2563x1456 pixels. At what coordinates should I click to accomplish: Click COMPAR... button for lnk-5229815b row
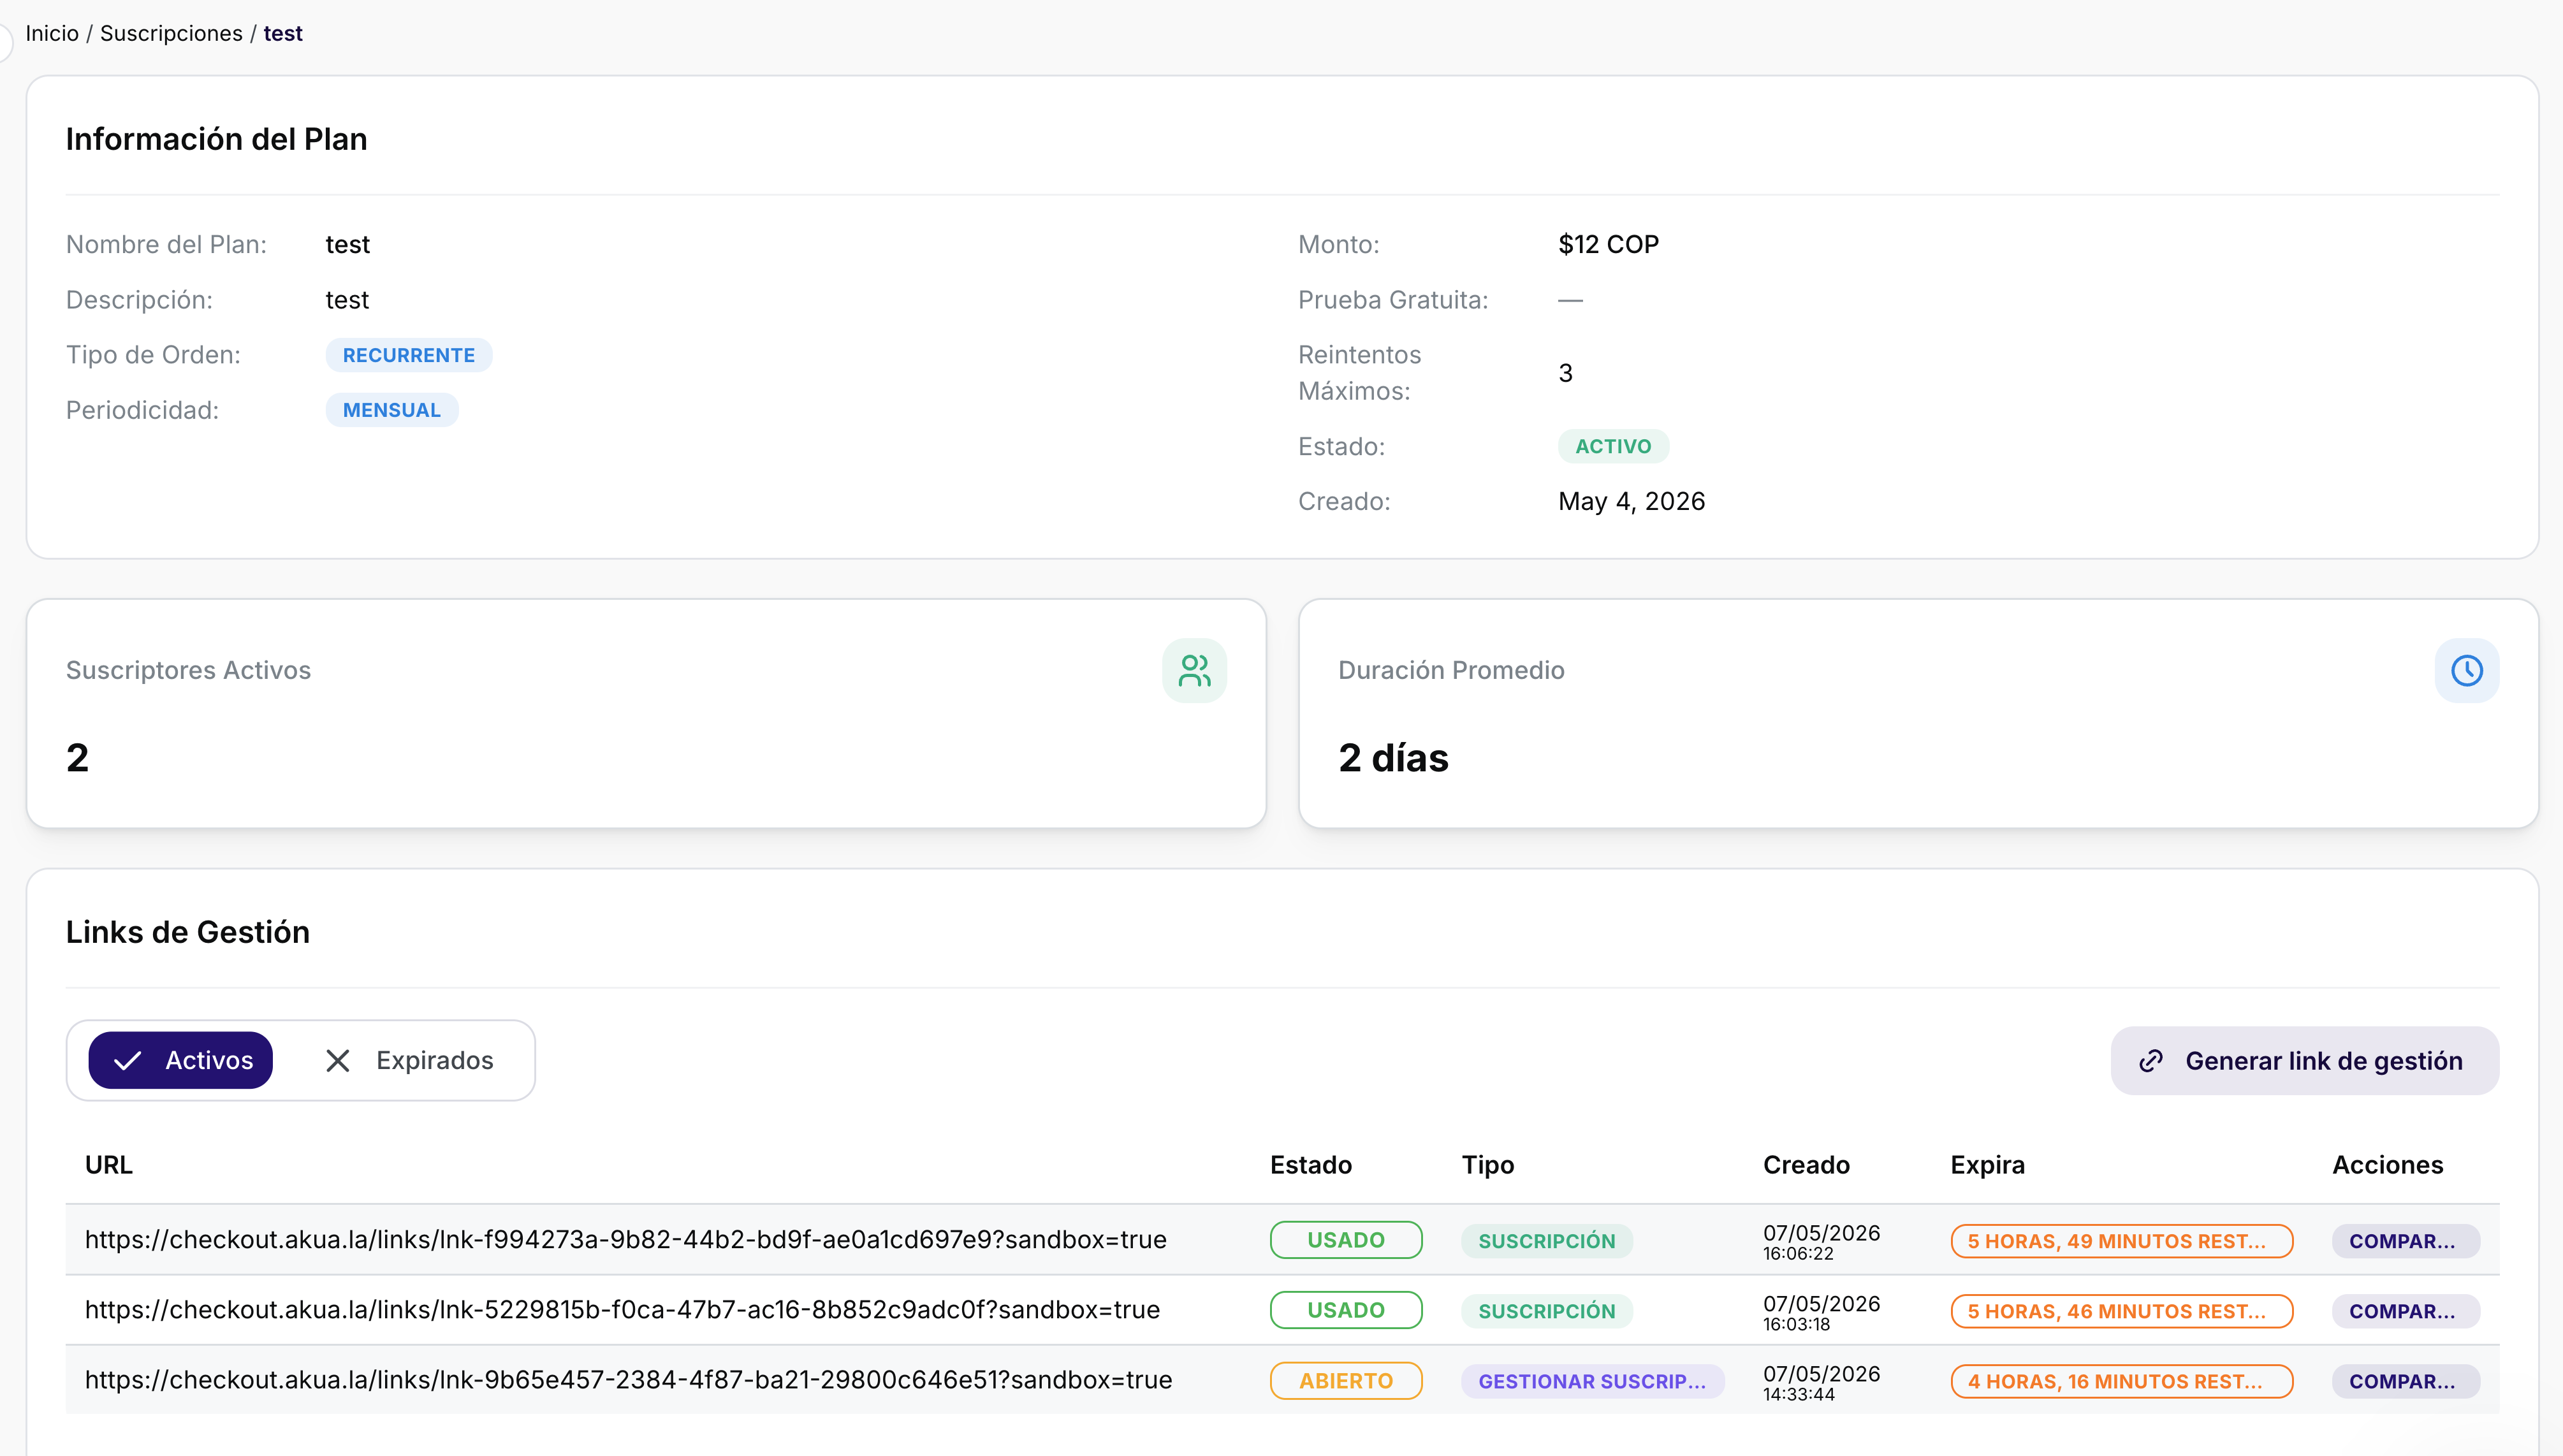coord(2405,1311)
